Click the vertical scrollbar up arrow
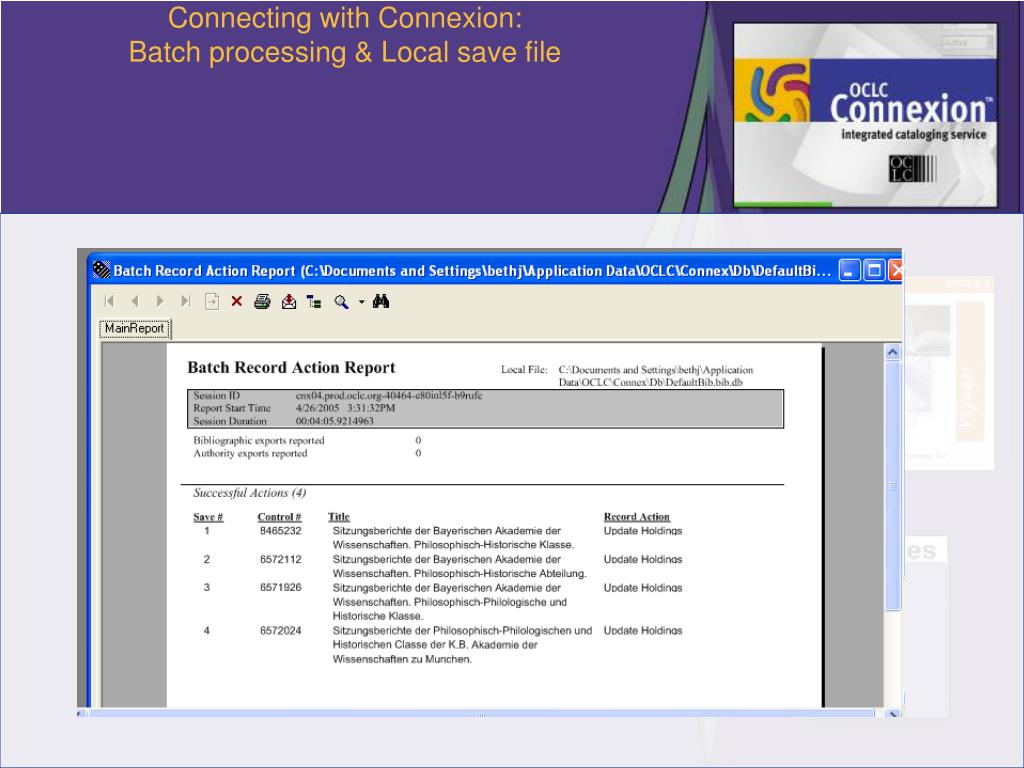Image resolution: width=1024 pixels, height=768 pixels. pyautogui.click(x=893, y=353)
